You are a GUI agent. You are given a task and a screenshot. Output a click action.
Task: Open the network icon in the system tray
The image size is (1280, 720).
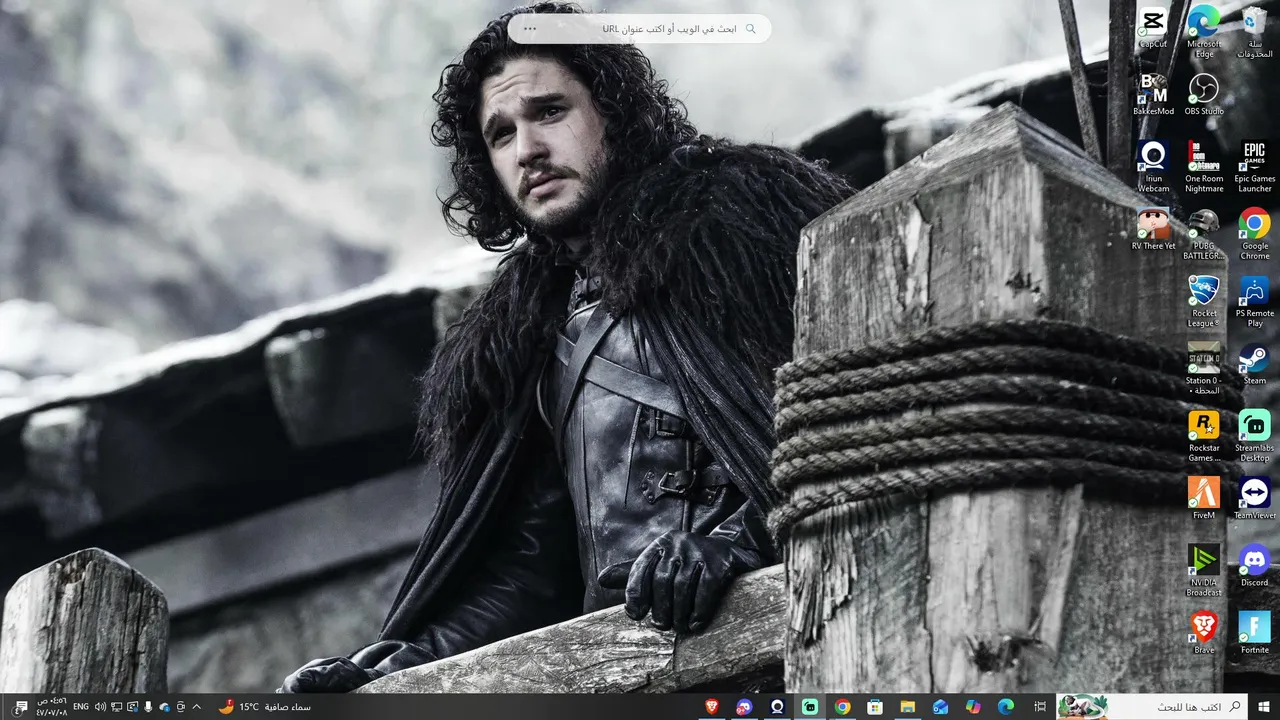[x=117, y=707]
